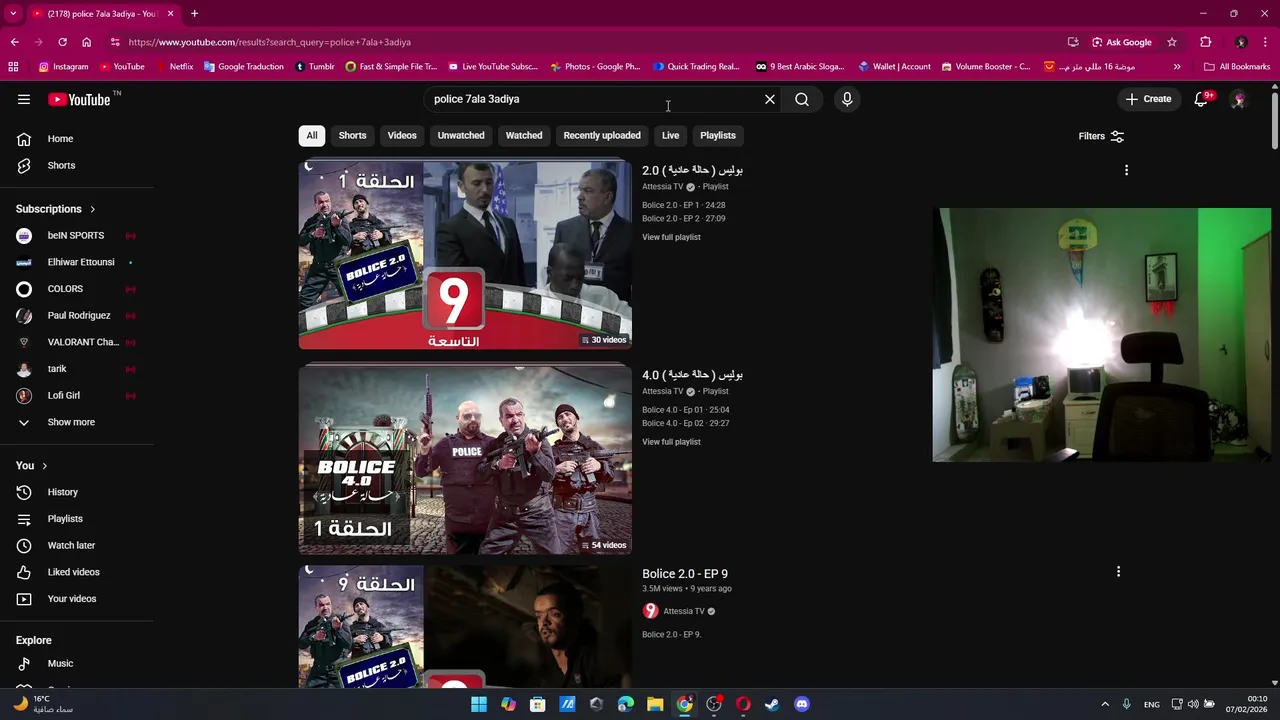Select the Watched filter chip

524,135
